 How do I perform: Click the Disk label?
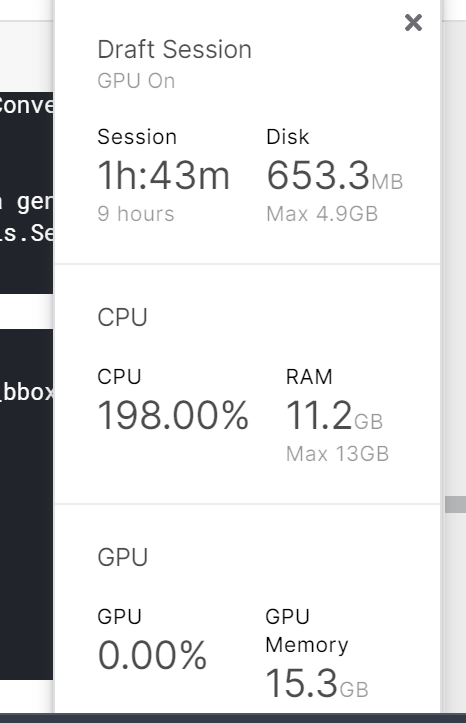click(288, 137)
